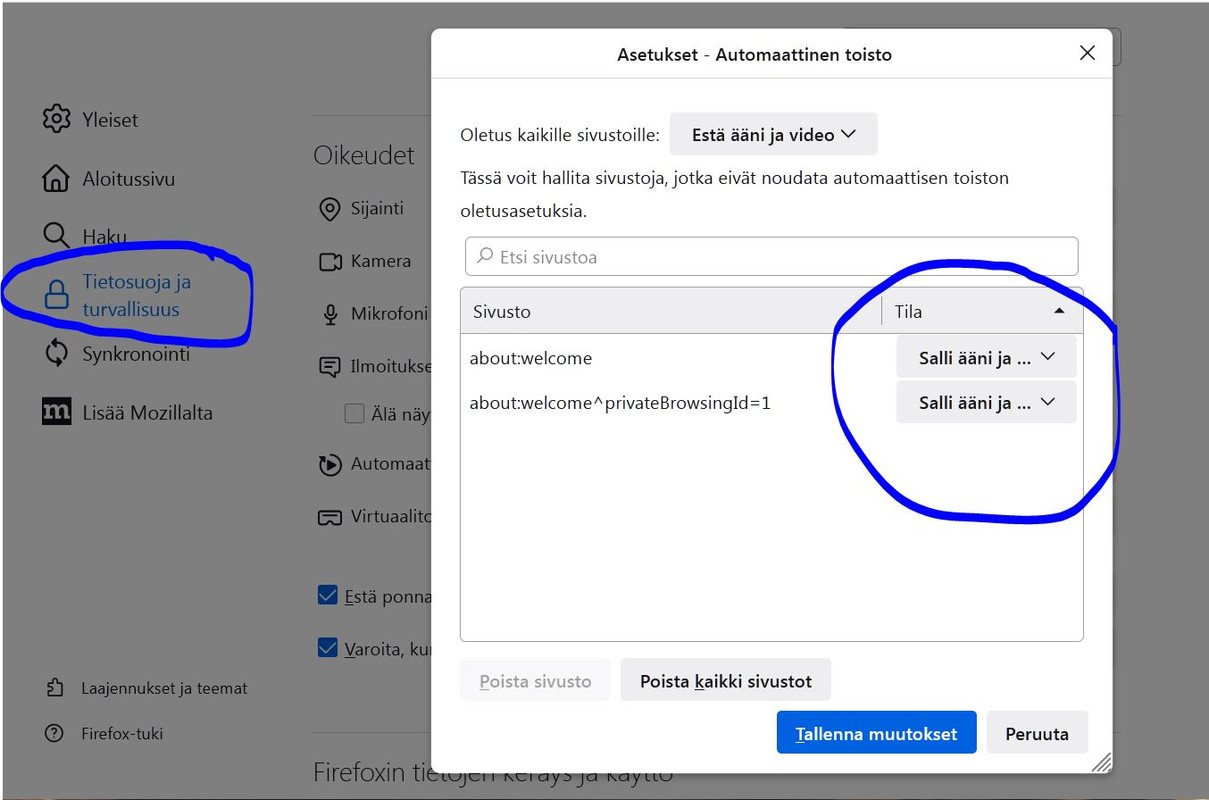Open Yleiset settings gear icon
1209x800 pixels.
pyautogui.click(x=56, y=119)
